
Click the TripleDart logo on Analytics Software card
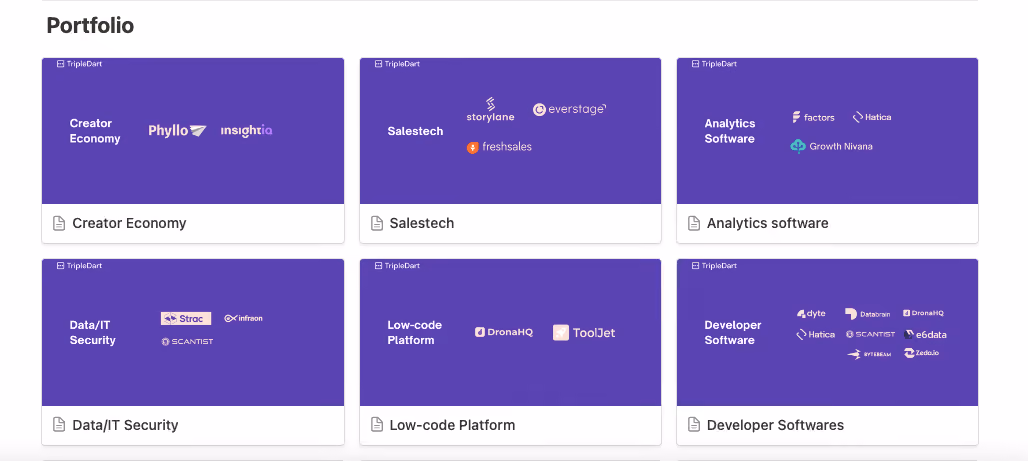pyautogui.click(x=714, y=64)
